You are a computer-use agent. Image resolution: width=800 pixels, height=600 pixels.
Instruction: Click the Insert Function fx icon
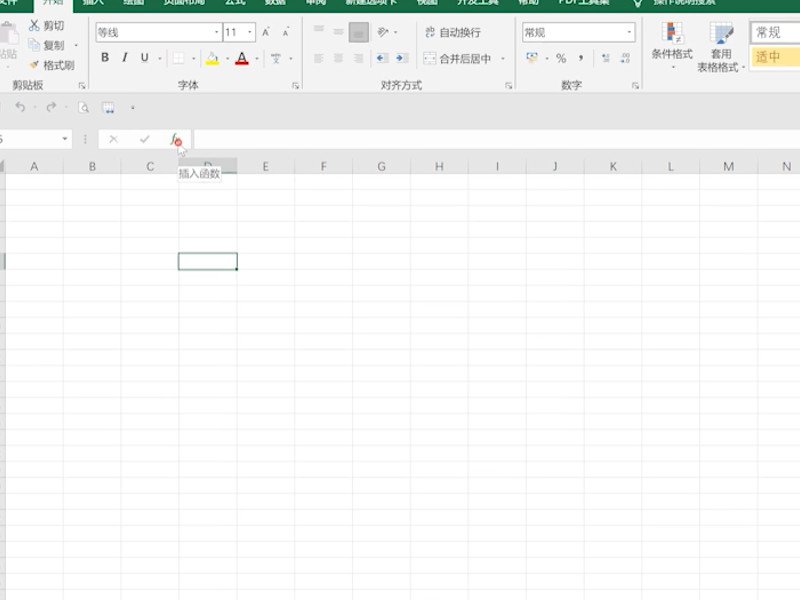tap(175, 138)
